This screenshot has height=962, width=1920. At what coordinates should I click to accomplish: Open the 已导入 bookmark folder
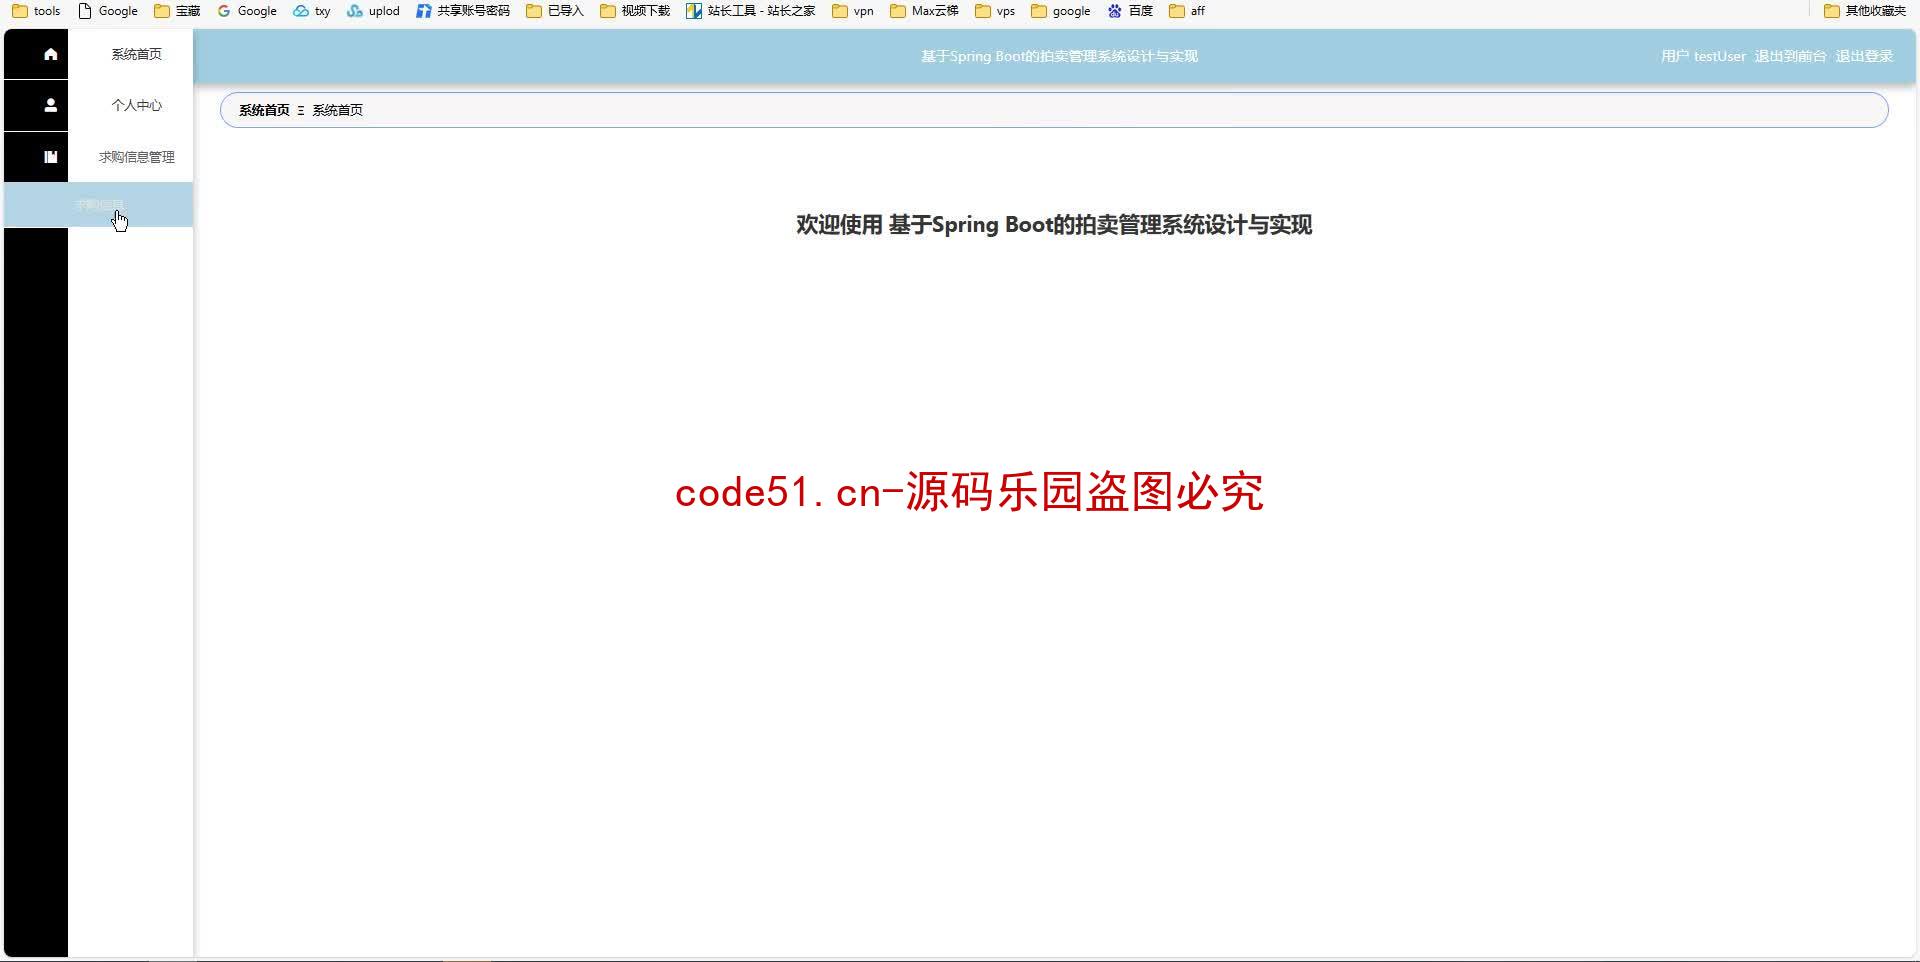(x=555, y=11)
